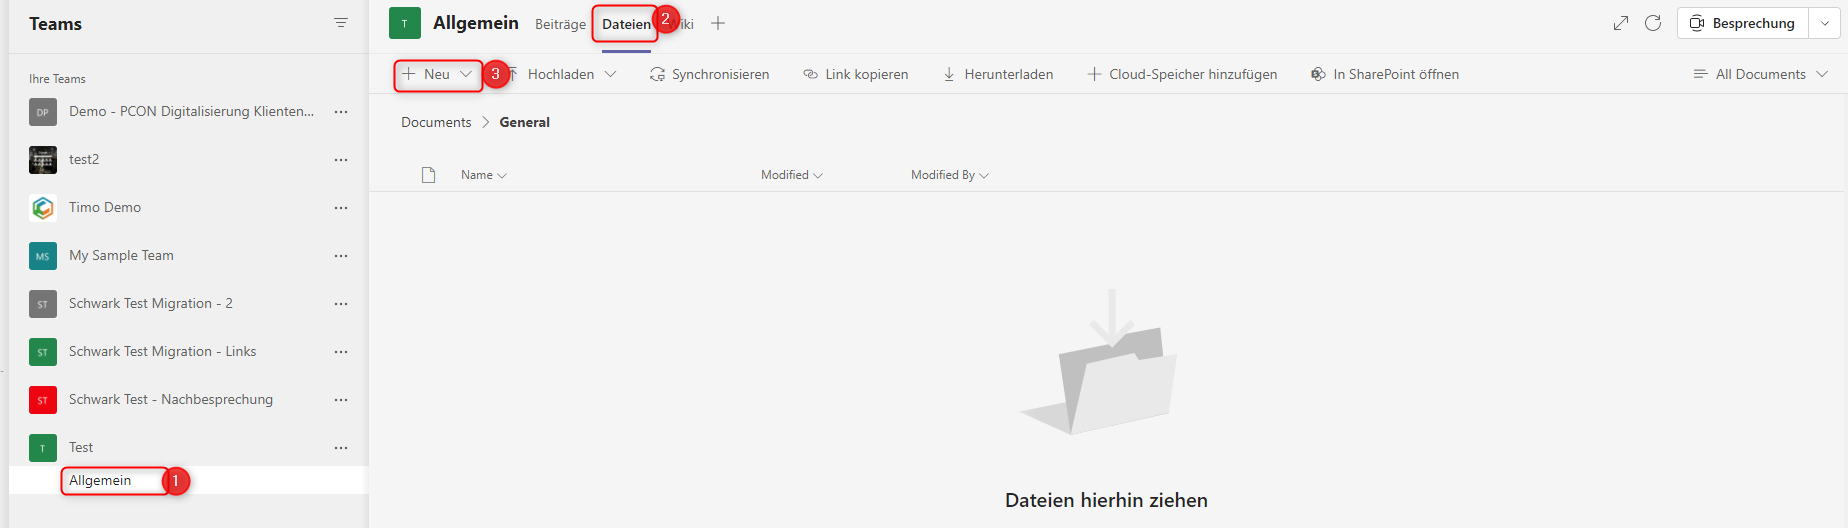
Task: Expand the Hochladen dropdown
Action: pyautogui.click(x=610, y=74)
